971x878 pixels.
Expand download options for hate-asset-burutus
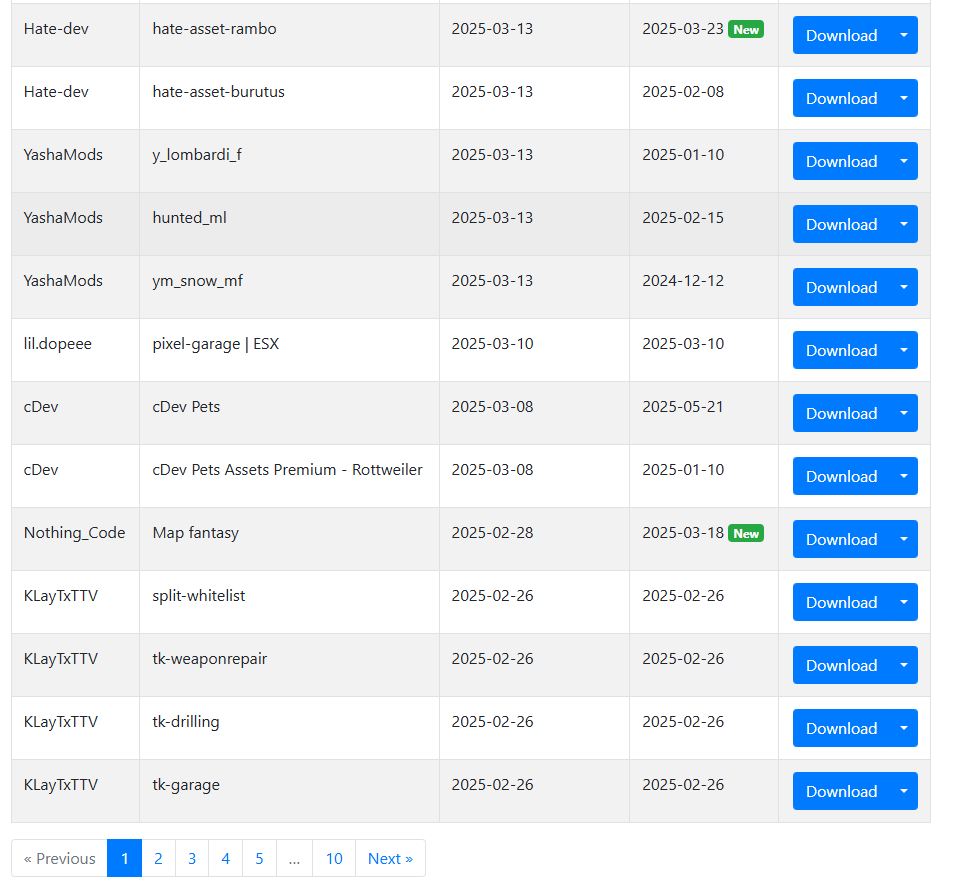(904, 98)
